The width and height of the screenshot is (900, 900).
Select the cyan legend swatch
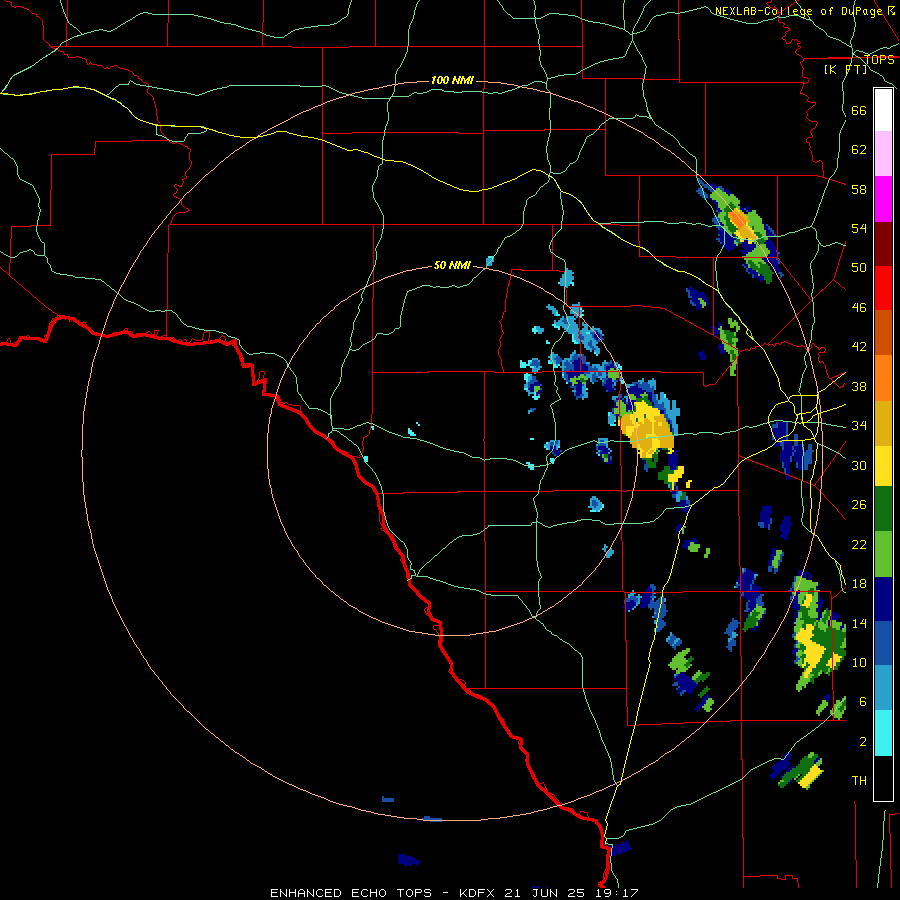pyautogui.click(x=883, y=733)
